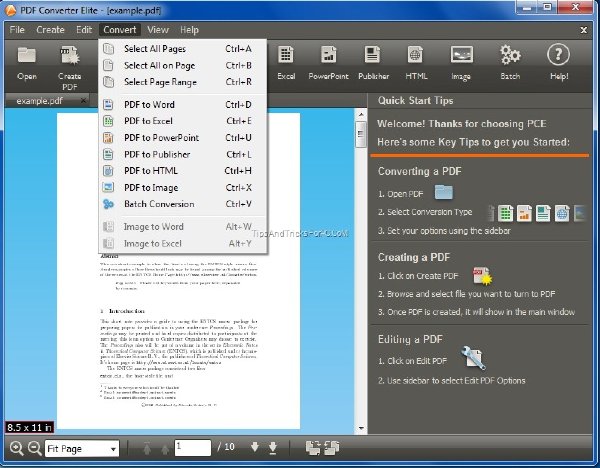Click the Batch gears toolbar icon
This screenshot has width=600, height=468.
point(510,55)
